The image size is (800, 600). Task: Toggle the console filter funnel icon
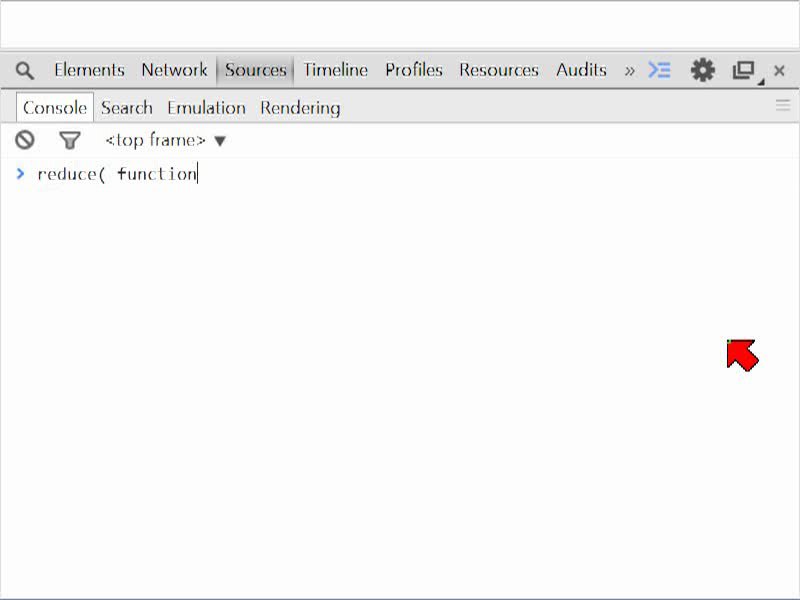click(x=70, y=140)
